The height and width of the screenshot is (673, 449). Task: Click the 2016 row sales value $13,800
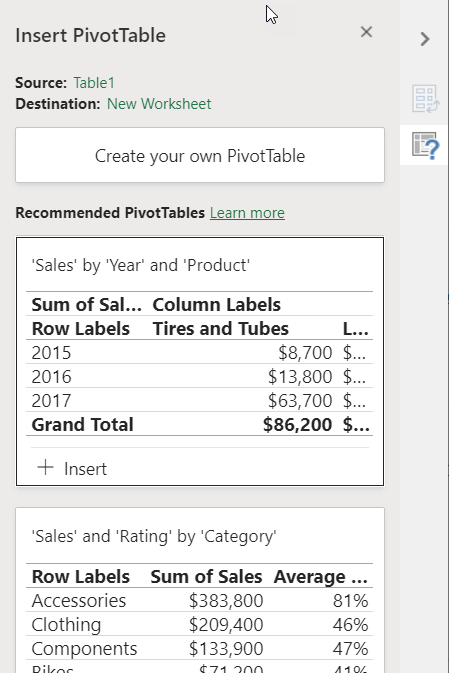tap(300, 376)
